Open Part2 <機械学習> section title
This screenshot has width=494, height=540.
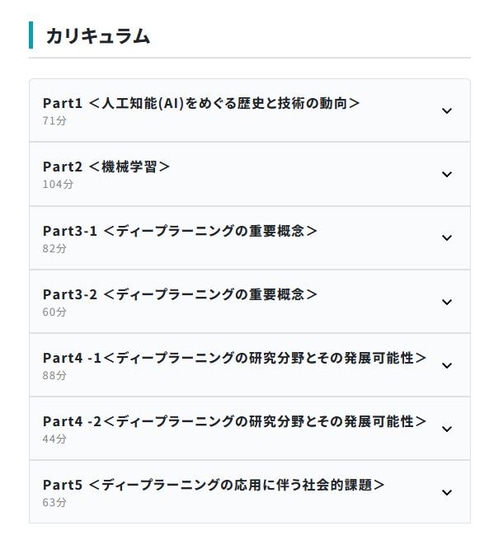(106, 167)
